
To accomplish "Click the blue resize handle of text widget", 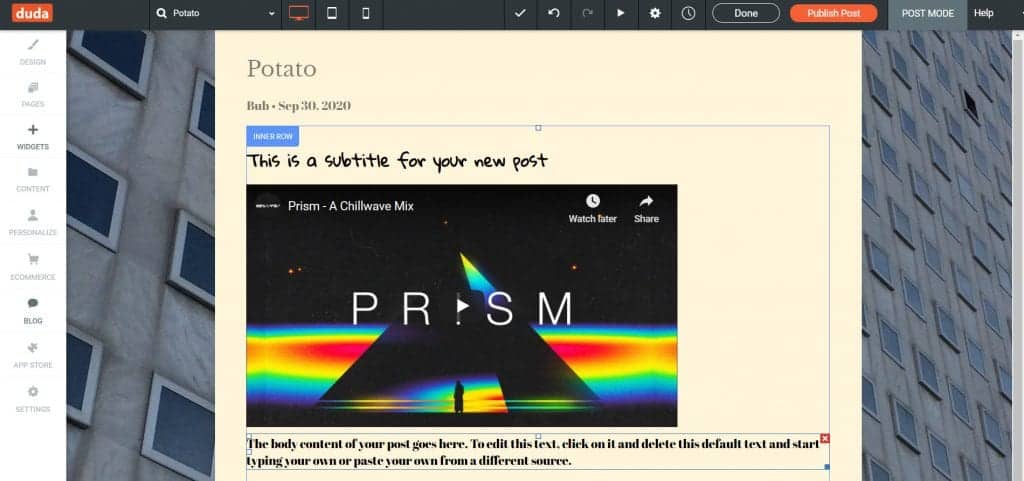I will 827,467.
